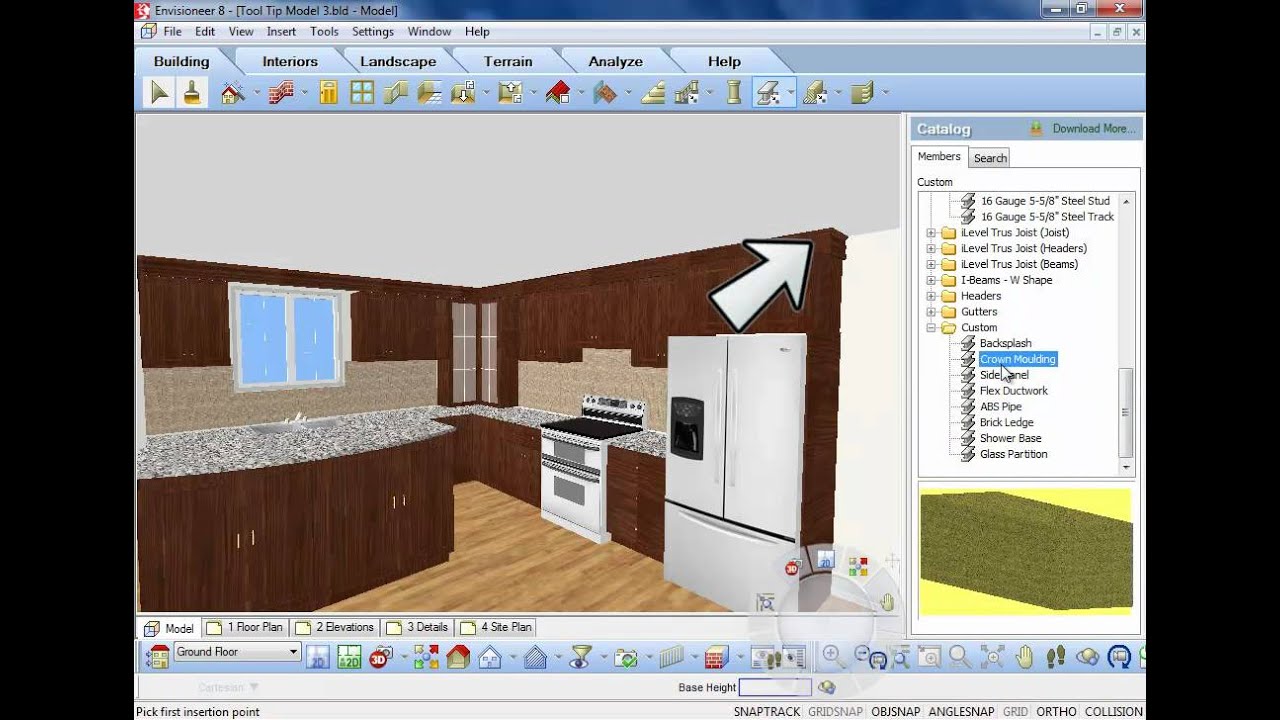Viewport: 1280px width, 720px height.
Task: Select the Column tool icon
Action: point(734,93)
